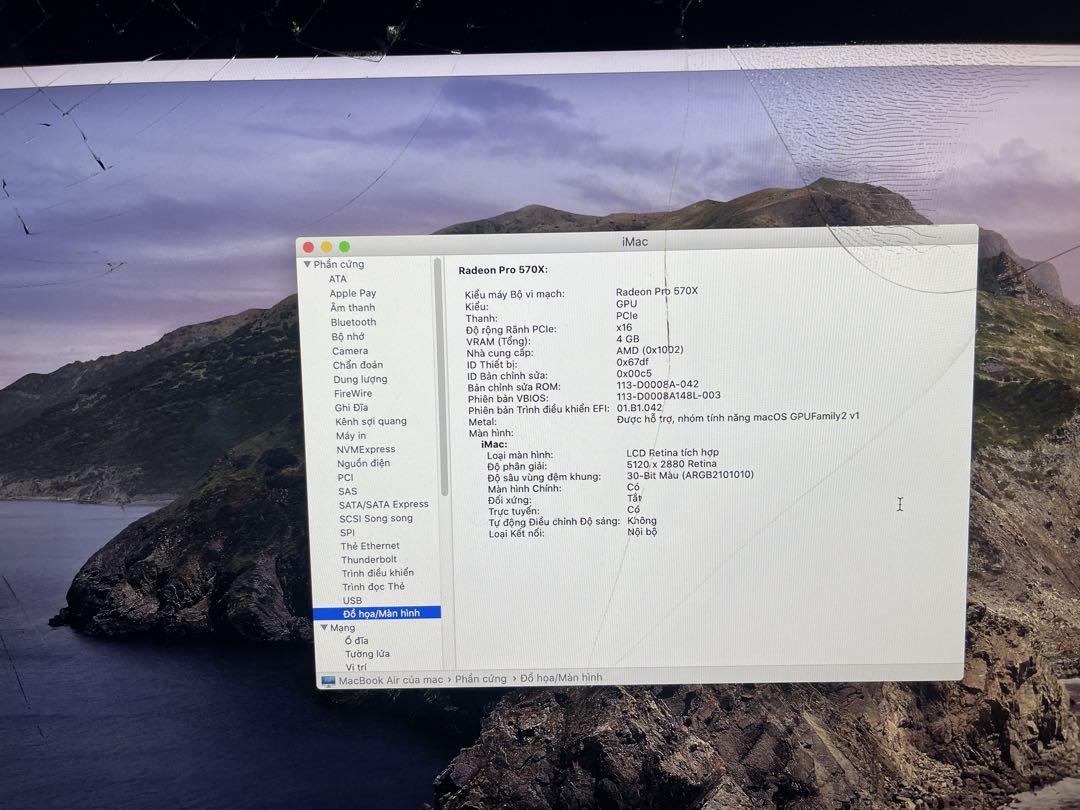The height and width of the screenshot is (810, 1080).
Task: Select USB in the hardware list
Action: click(353, 601)
